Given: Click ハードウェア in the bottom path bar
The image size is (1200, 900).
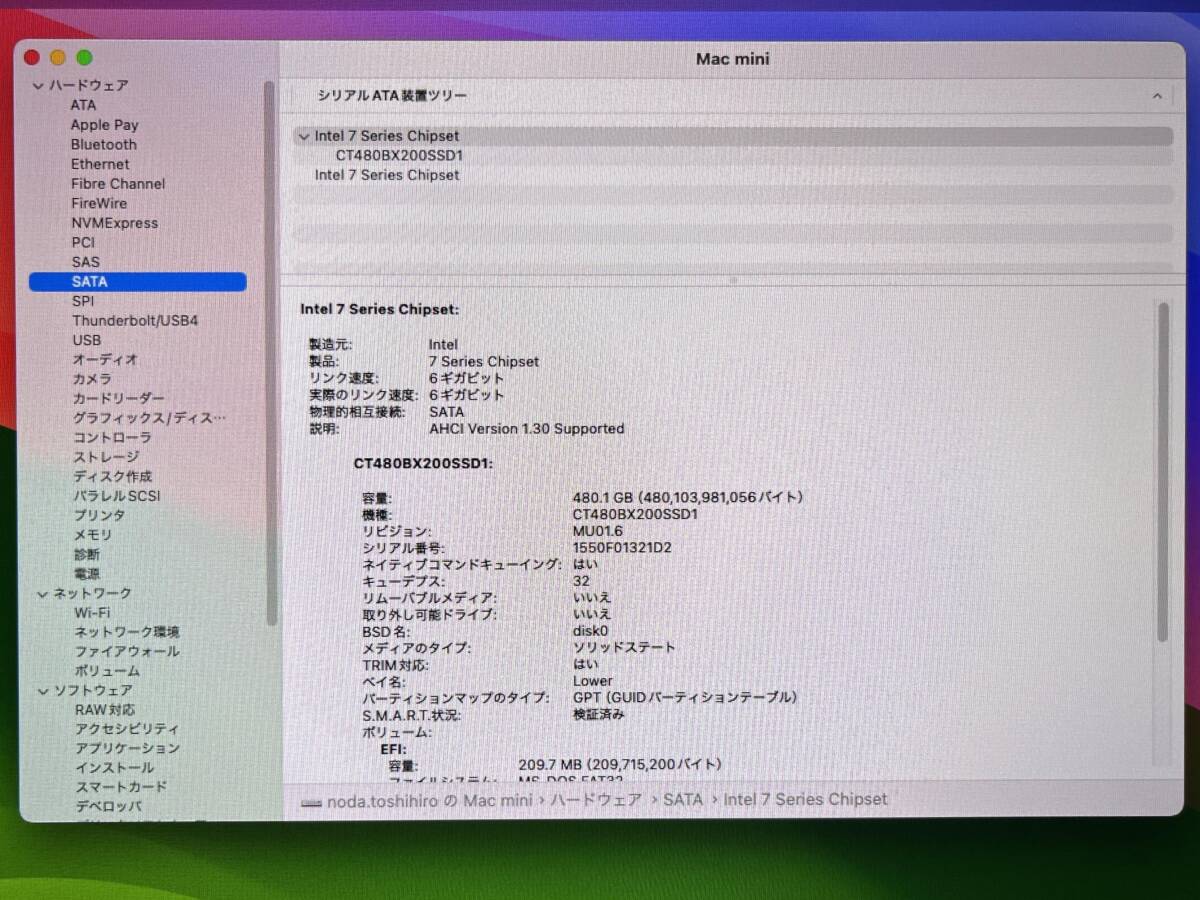Looking at the screenshot, I should coord(596,800).
